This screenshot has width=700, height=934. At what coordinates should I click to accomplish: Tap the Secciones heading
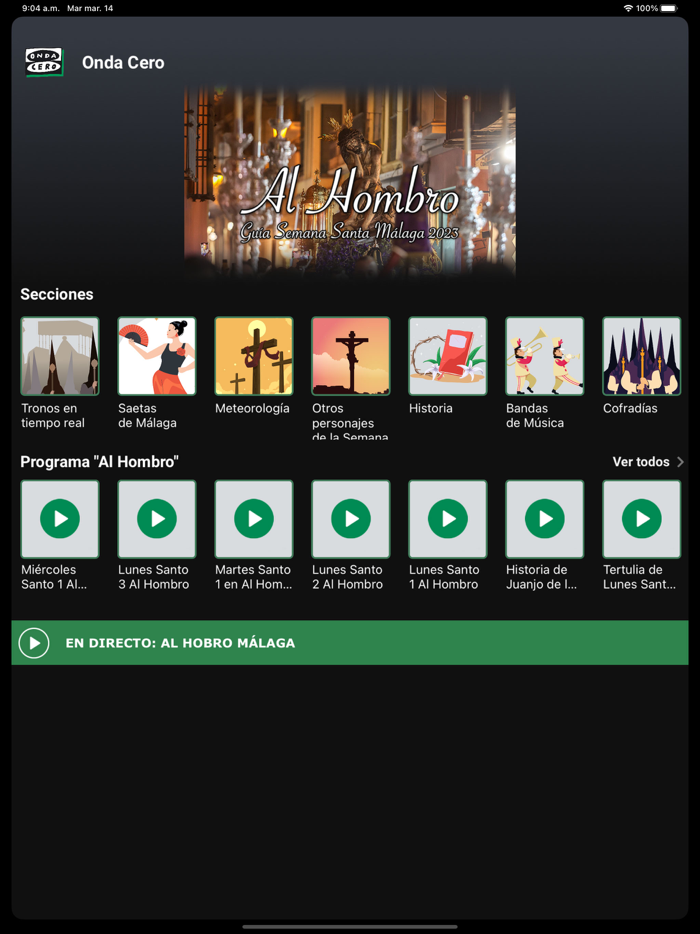tap(57, 294)
